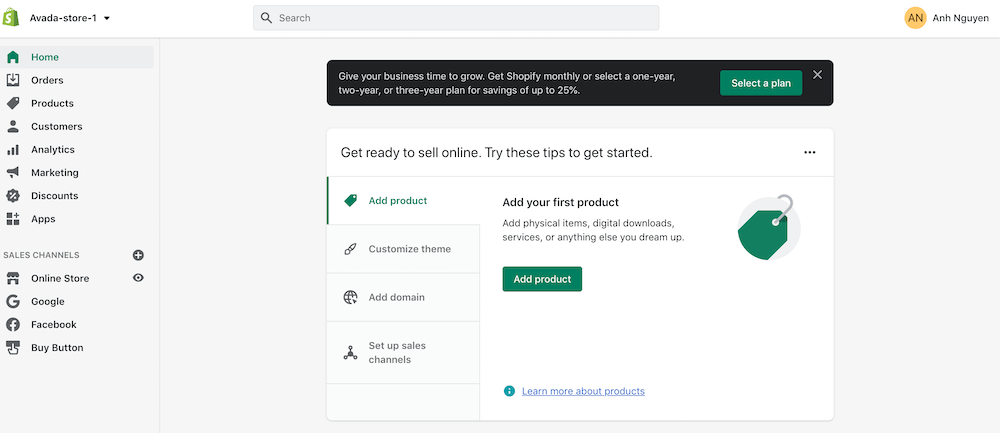1000x433 pixels.
Task: Open Customers via the person icon
Action: click(x=13, y=126)
